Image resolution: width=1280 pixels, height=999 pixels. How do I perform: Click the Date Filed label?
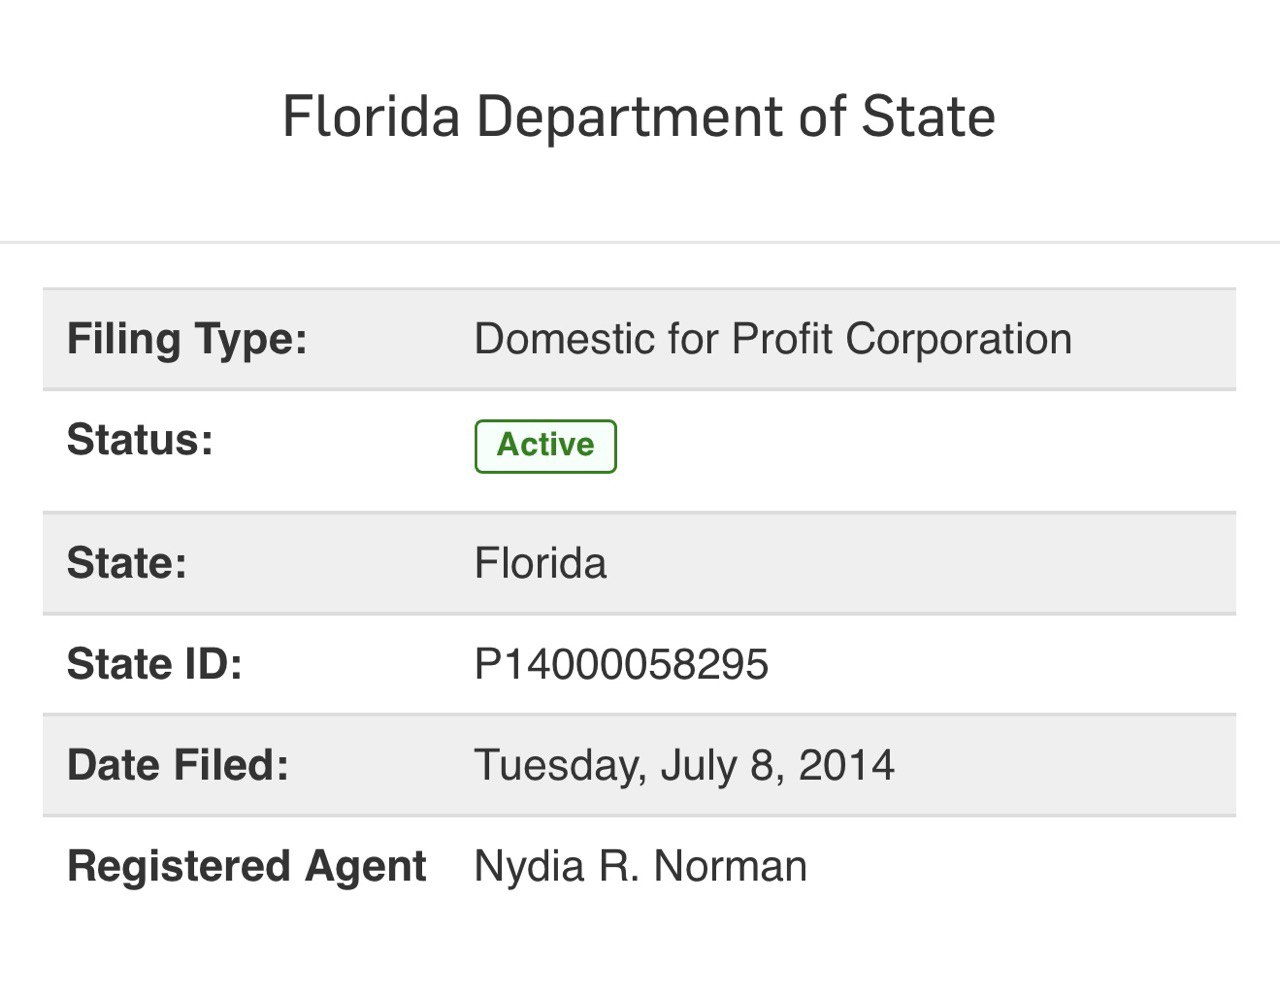pos(178,765)
